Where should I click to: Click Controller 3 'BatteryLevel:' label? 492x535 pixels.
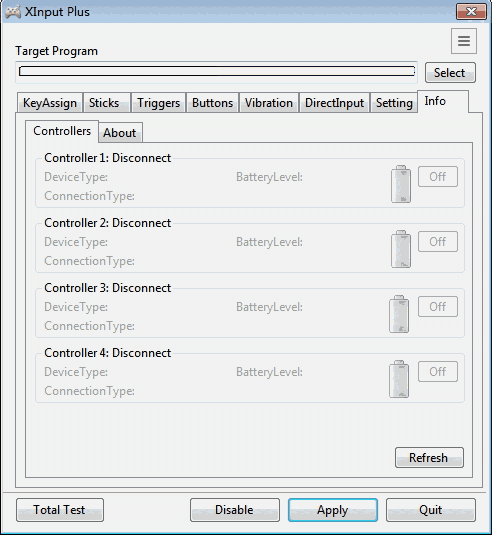[x=269, y=307]
